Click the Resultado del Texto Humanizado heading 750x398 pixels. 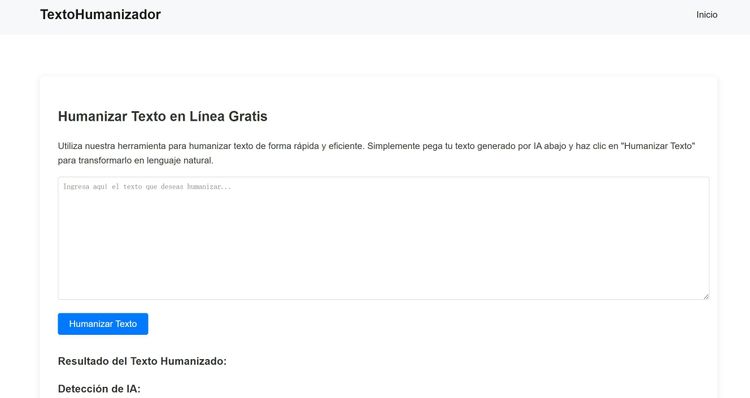click(x=142, y=361)
